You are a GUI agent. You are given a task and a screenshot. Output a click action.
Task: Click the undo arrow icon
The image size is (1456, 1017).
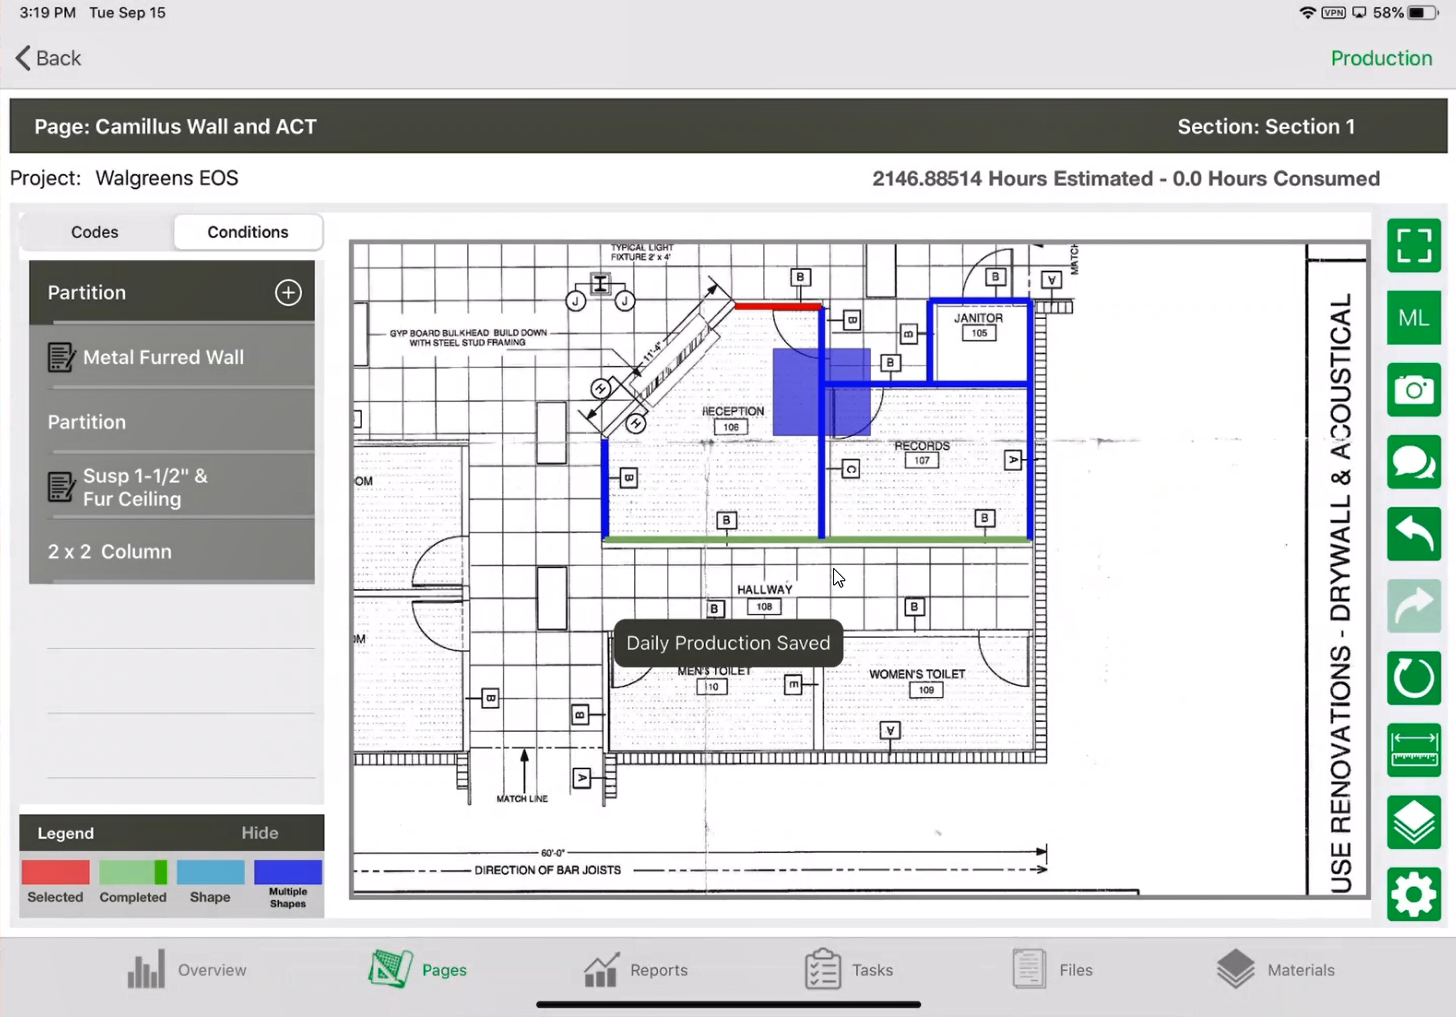(1413, 534)
